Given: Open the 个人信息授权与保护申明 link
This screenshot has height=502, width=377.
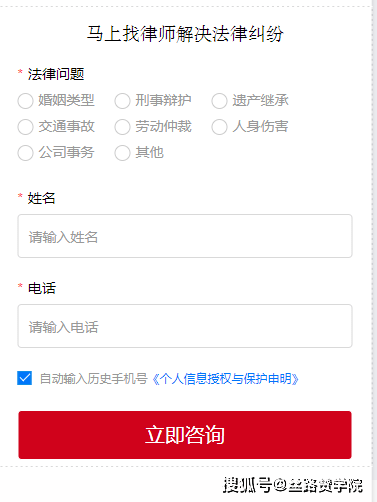Looking at the screenshot, I should click(x=225, y=379).
